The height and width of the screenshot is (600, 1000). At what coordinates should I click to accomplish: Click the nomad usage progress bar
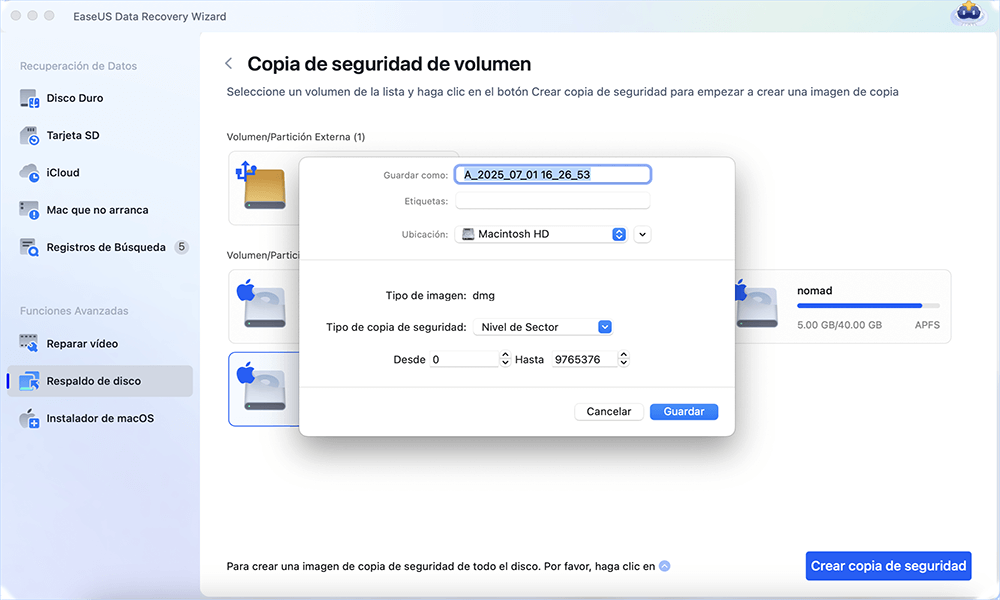(x=868, y=305)
